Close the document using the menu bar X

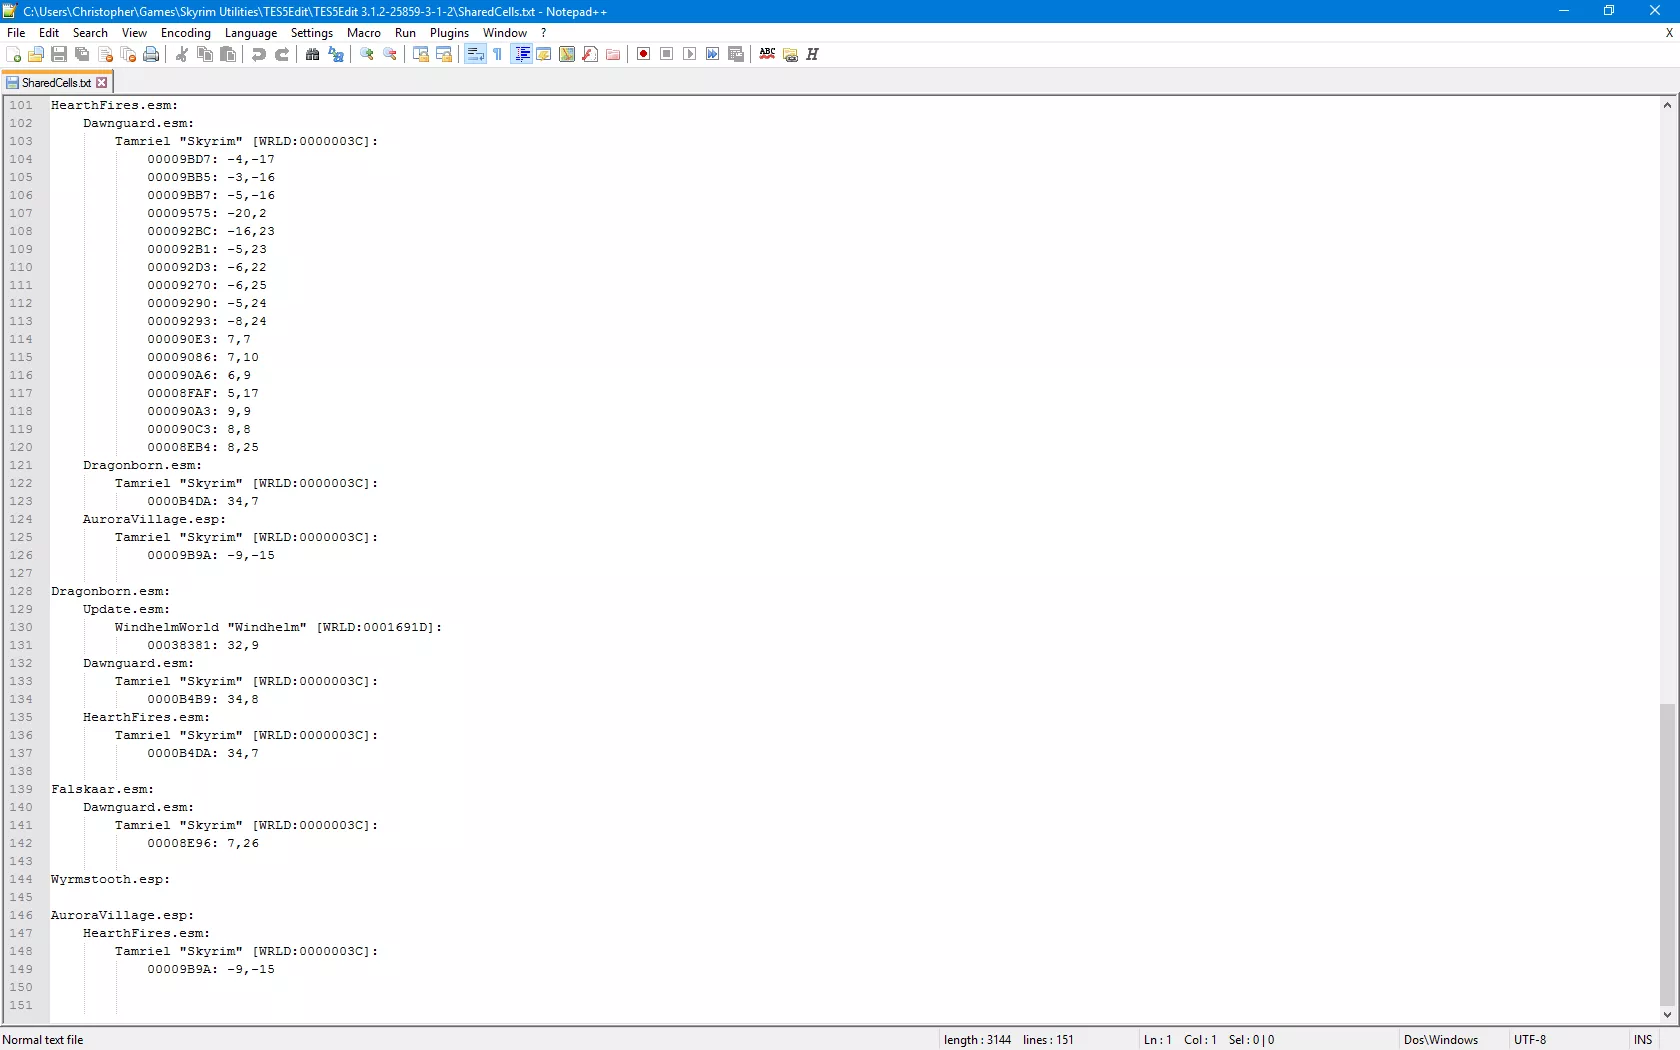(x=1669, y=33)
